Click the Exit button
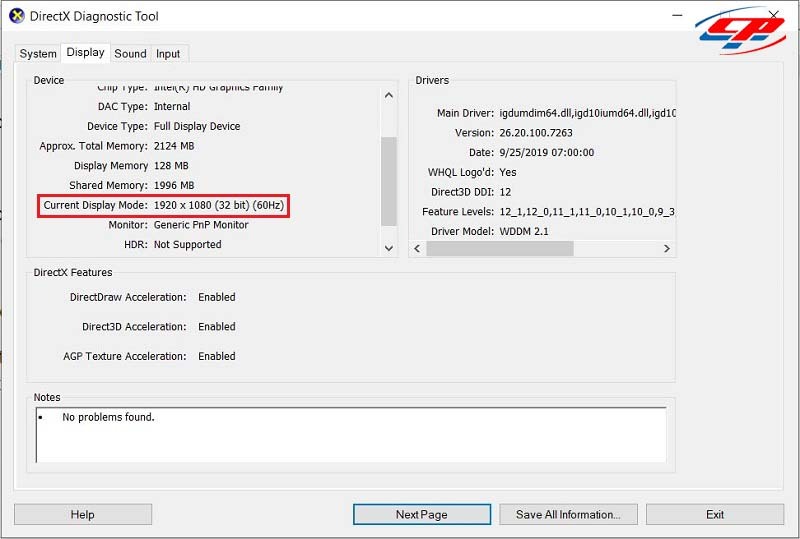This screenshot has height=539, width=800. pyautogui.click(x=715, y=514)
